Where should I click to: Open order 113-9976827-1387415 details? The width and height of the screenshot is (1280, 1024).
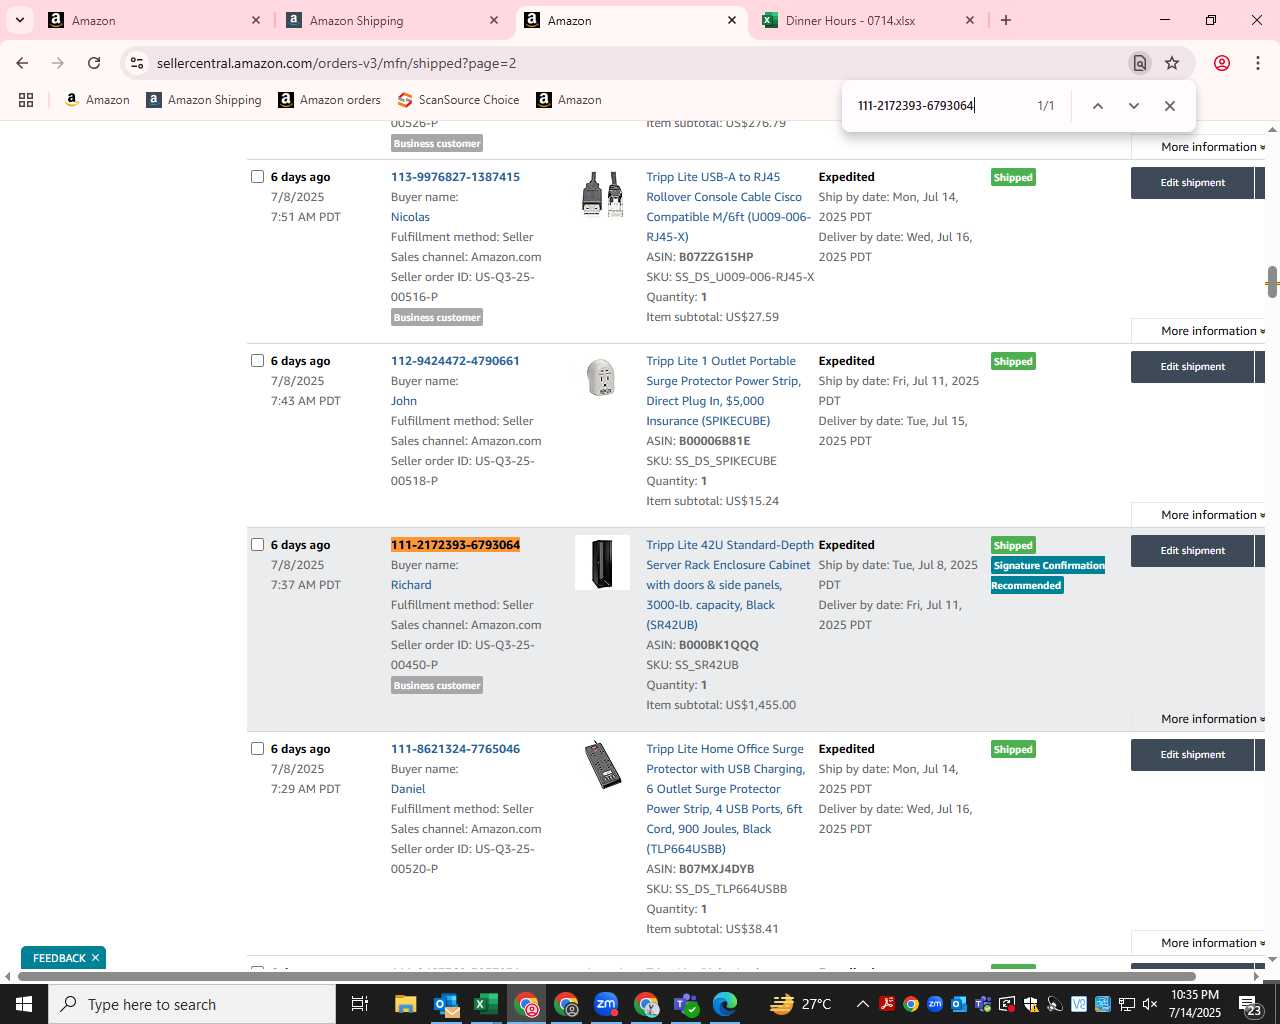coord(455,177)
